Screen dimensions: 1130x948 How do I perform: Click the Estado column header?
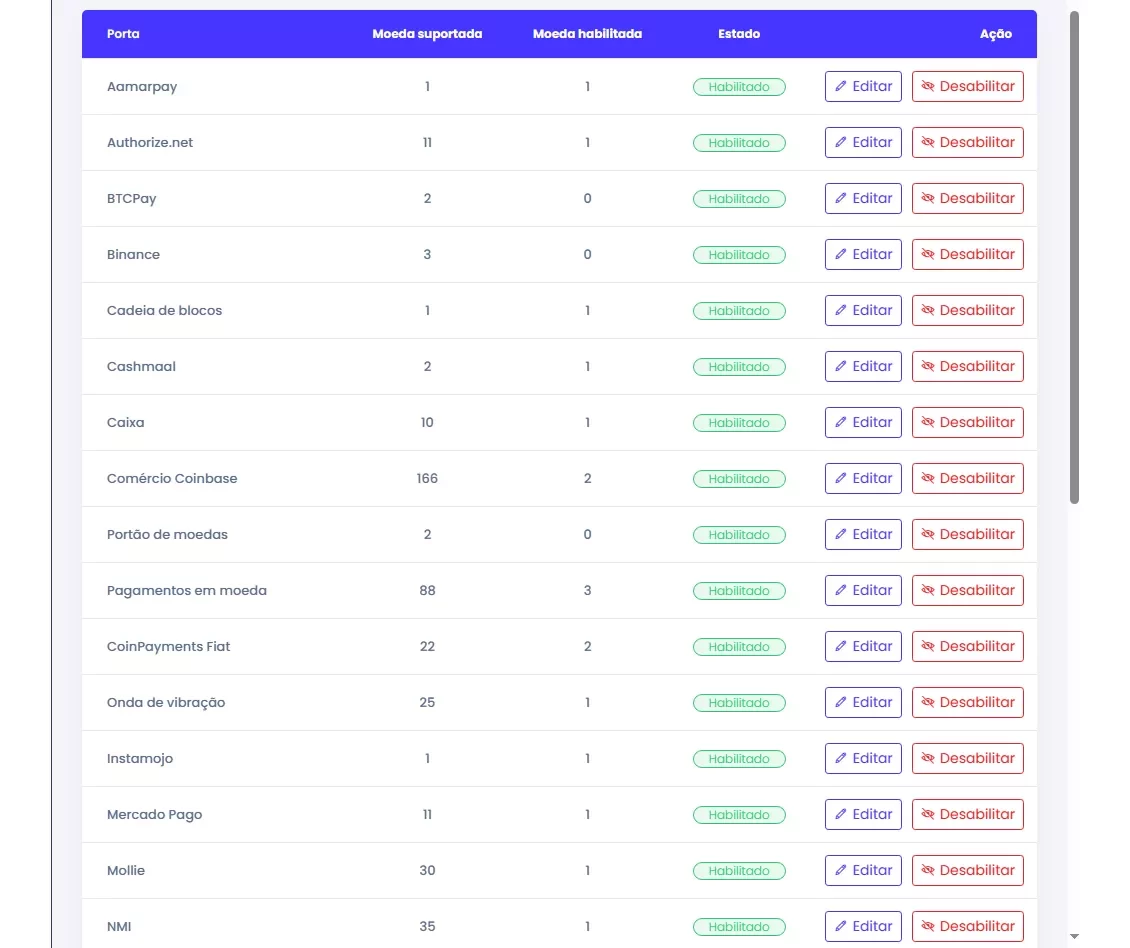(x=739, y=34)
